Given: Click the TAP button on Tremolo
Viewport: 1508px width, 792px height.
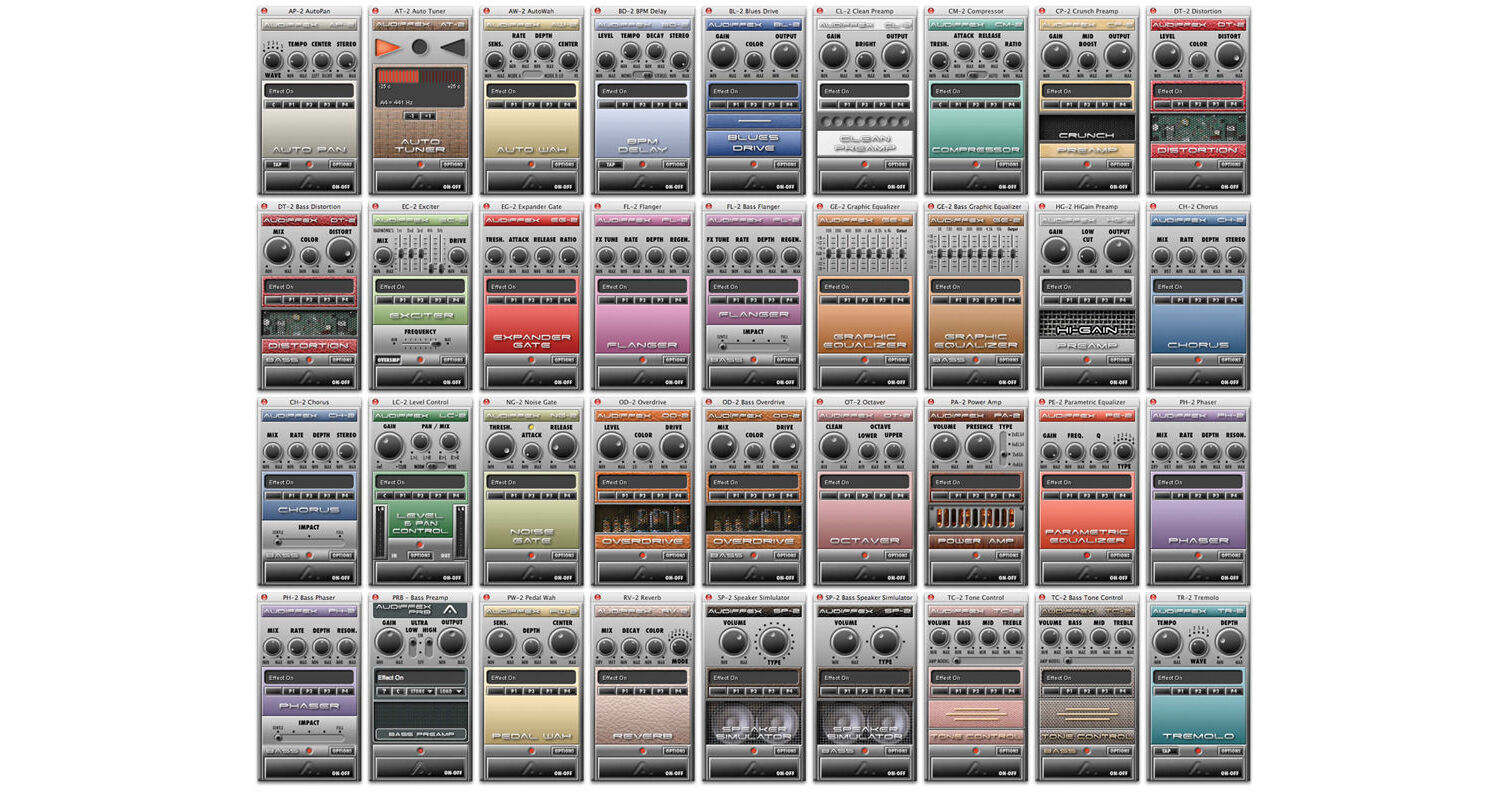Looking at the screenshot, I should point(1164,751).
